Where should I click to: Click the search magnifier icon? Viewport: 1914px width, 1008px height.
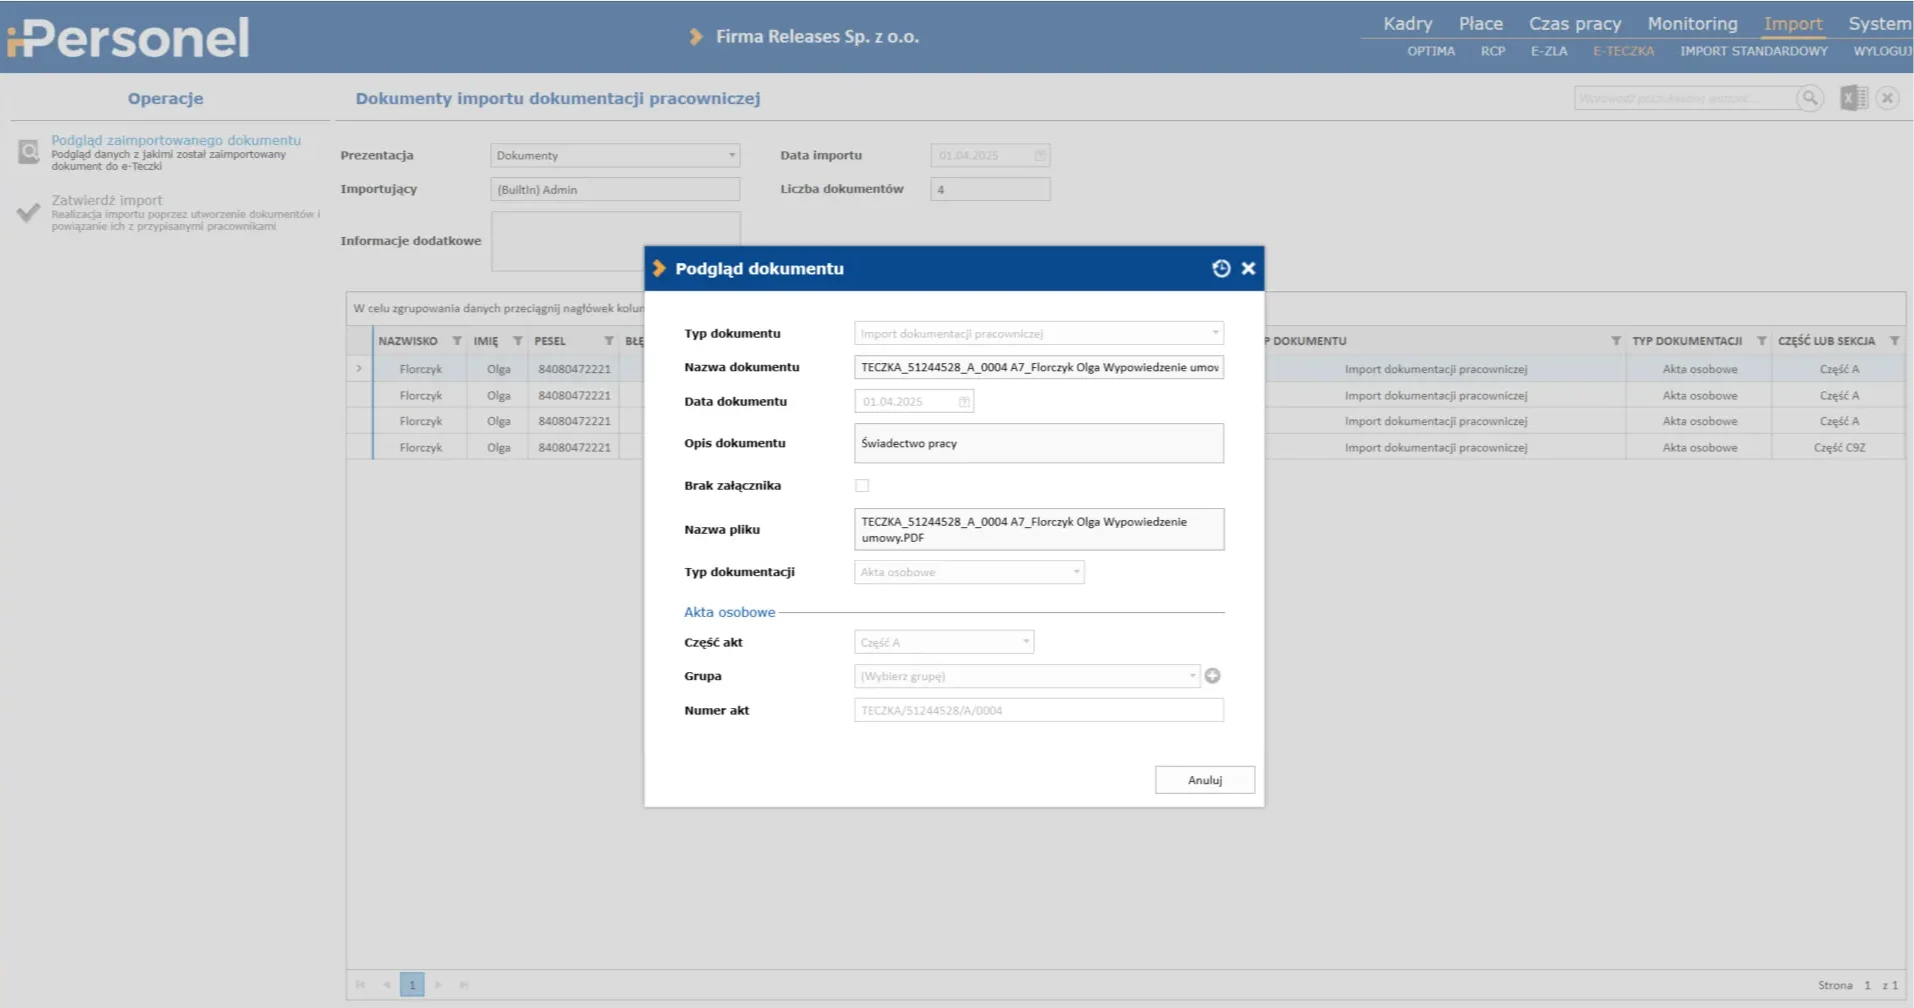point(1809,98)
